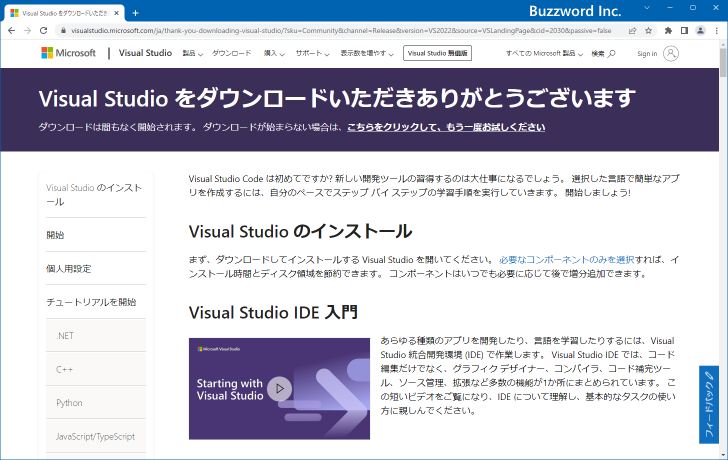Viewport: 728px width, 460px height.
Task: Toggle the browser side panel icon
Action: 684,31
